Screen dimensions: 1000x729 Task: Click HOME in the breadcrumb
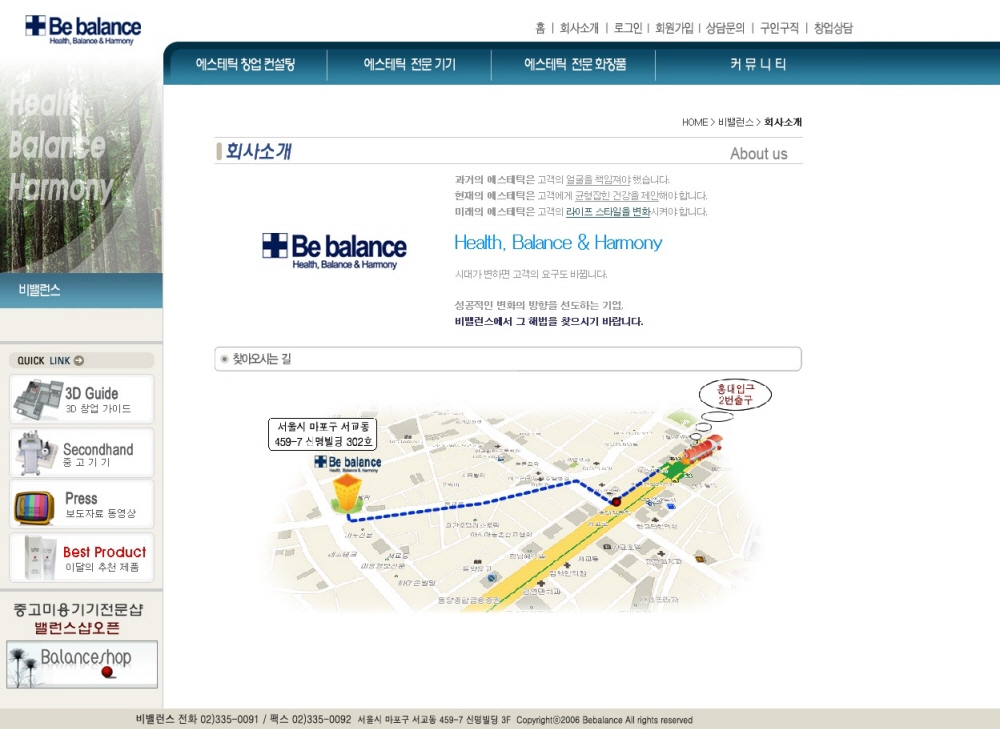(x=694, y=122)
